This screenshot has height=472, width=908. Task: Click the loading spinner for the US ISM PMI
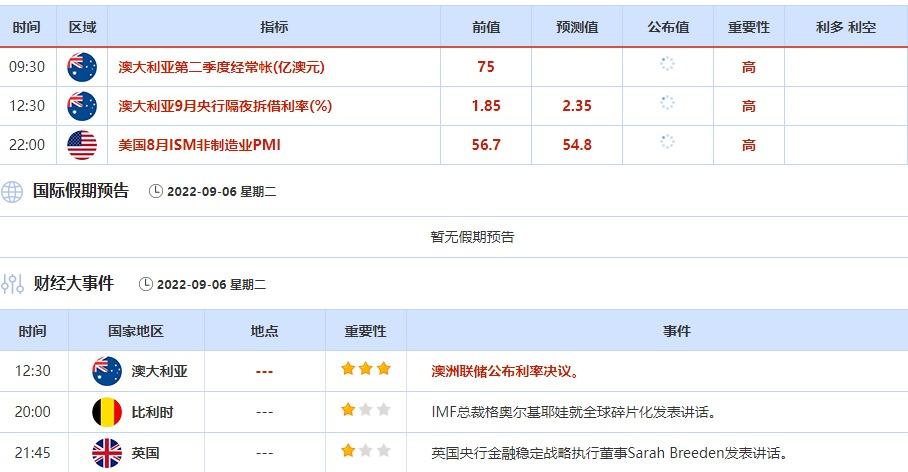tap(667, 143)
